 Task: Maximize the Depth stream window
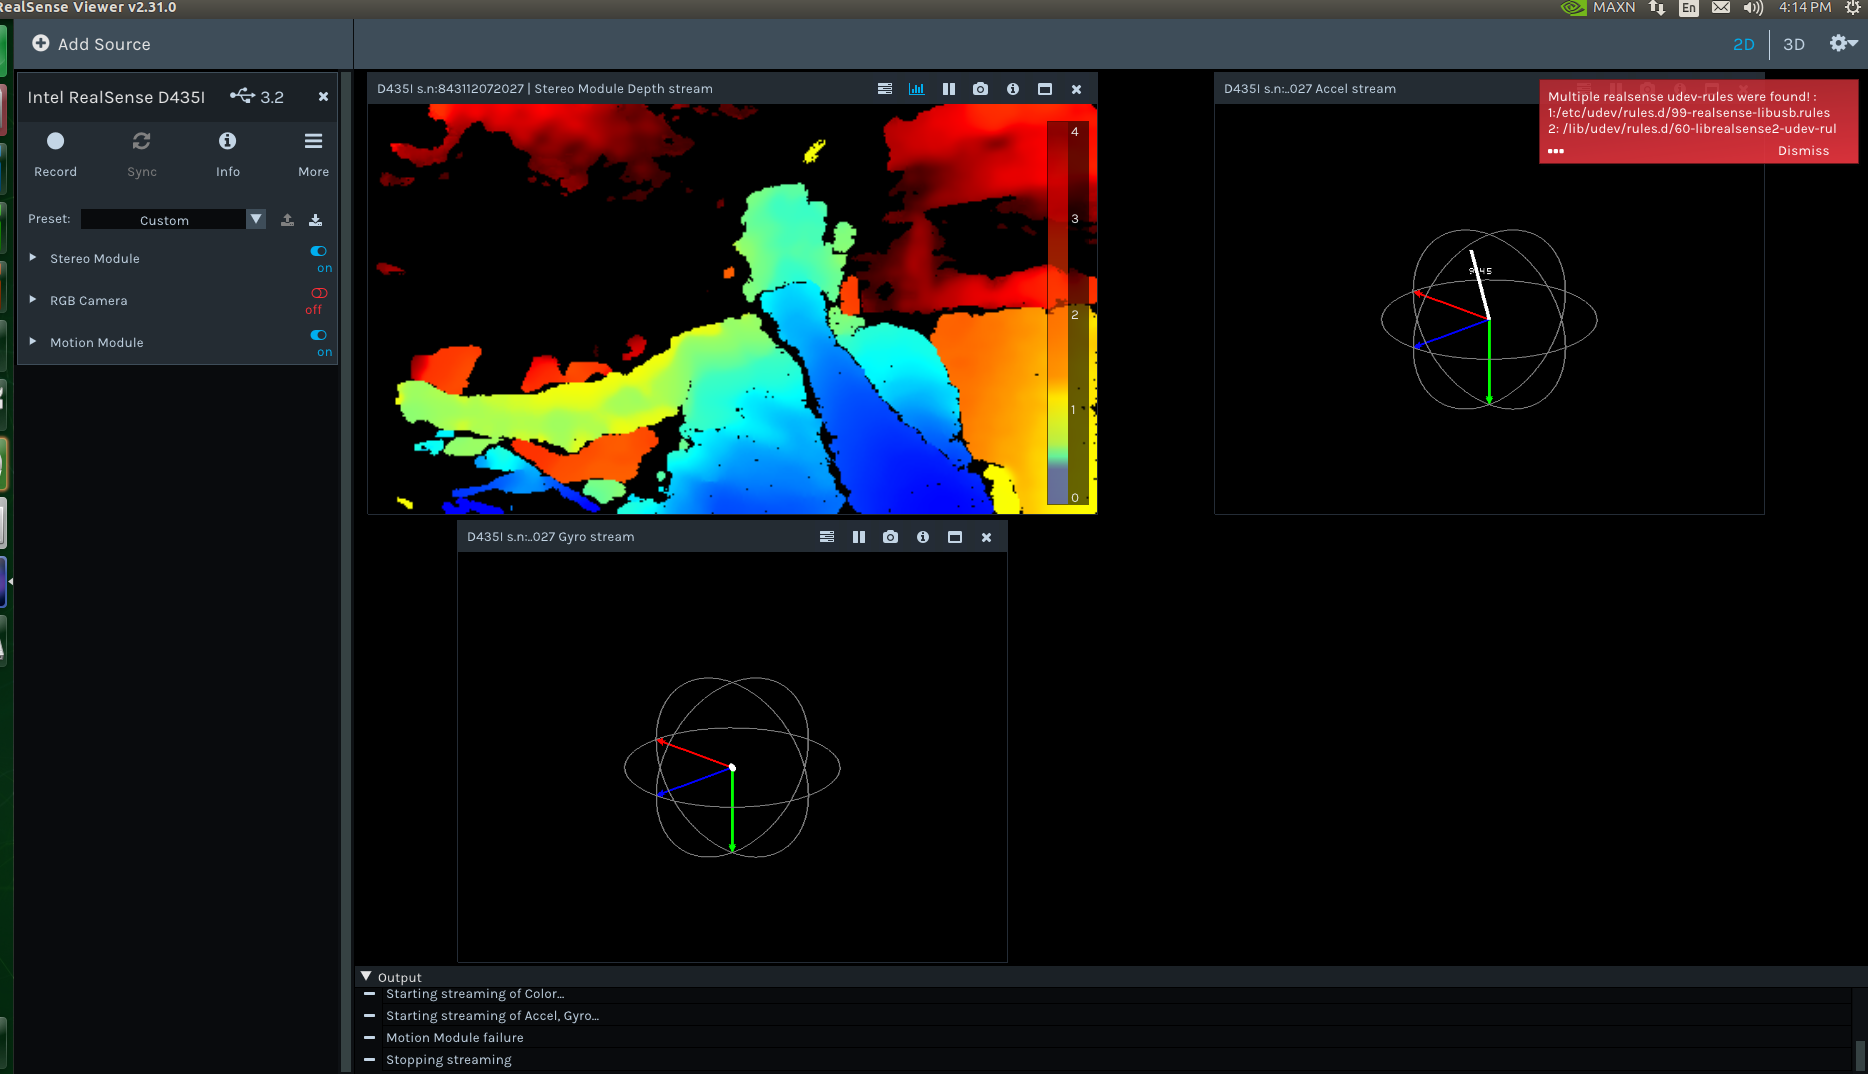1045,89
